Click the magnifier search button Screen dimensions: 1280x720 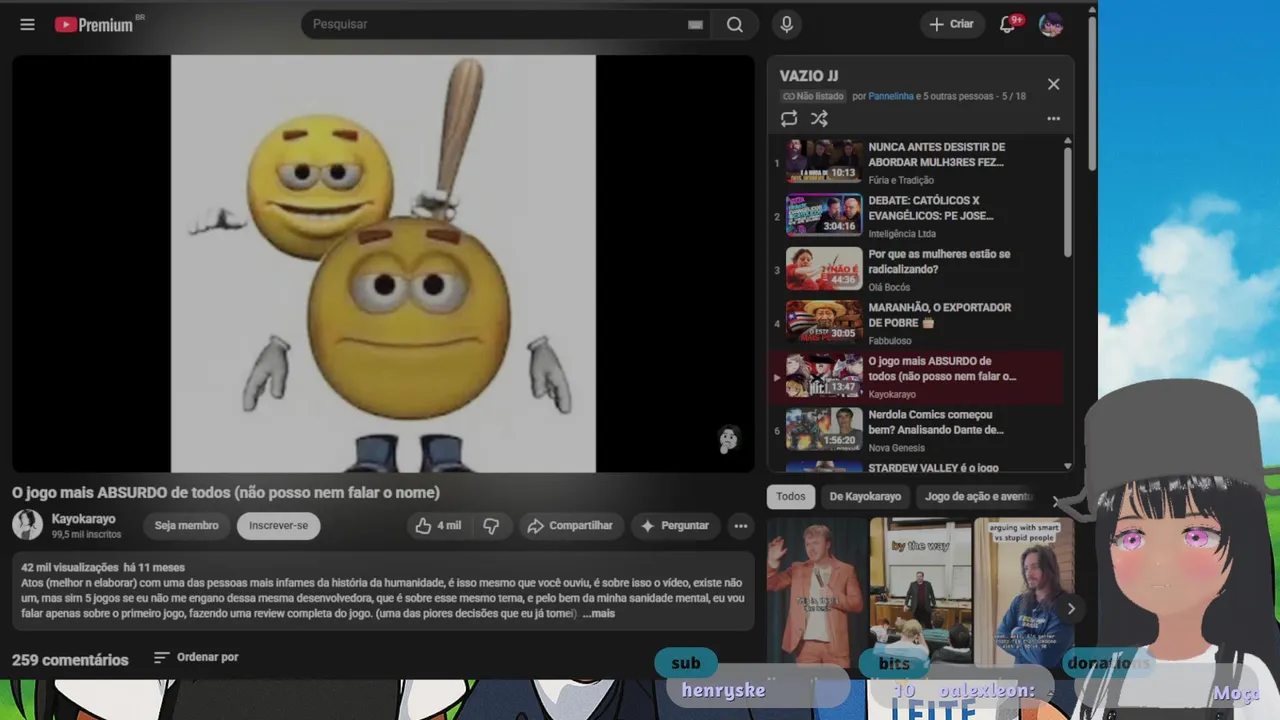735,25
